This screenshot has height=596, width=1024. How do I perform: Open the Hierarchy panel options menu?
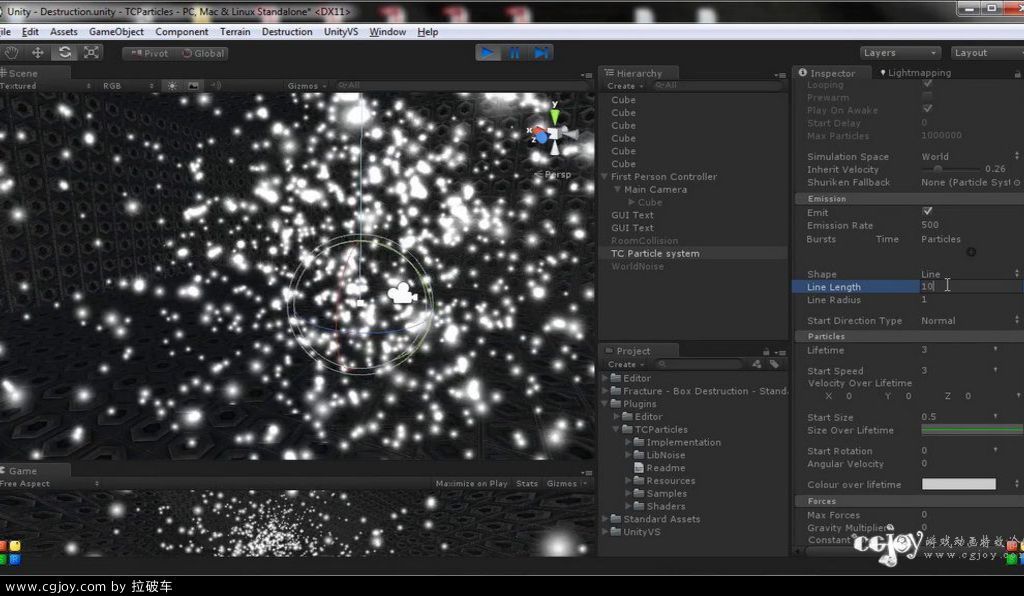tap(780, 75)
